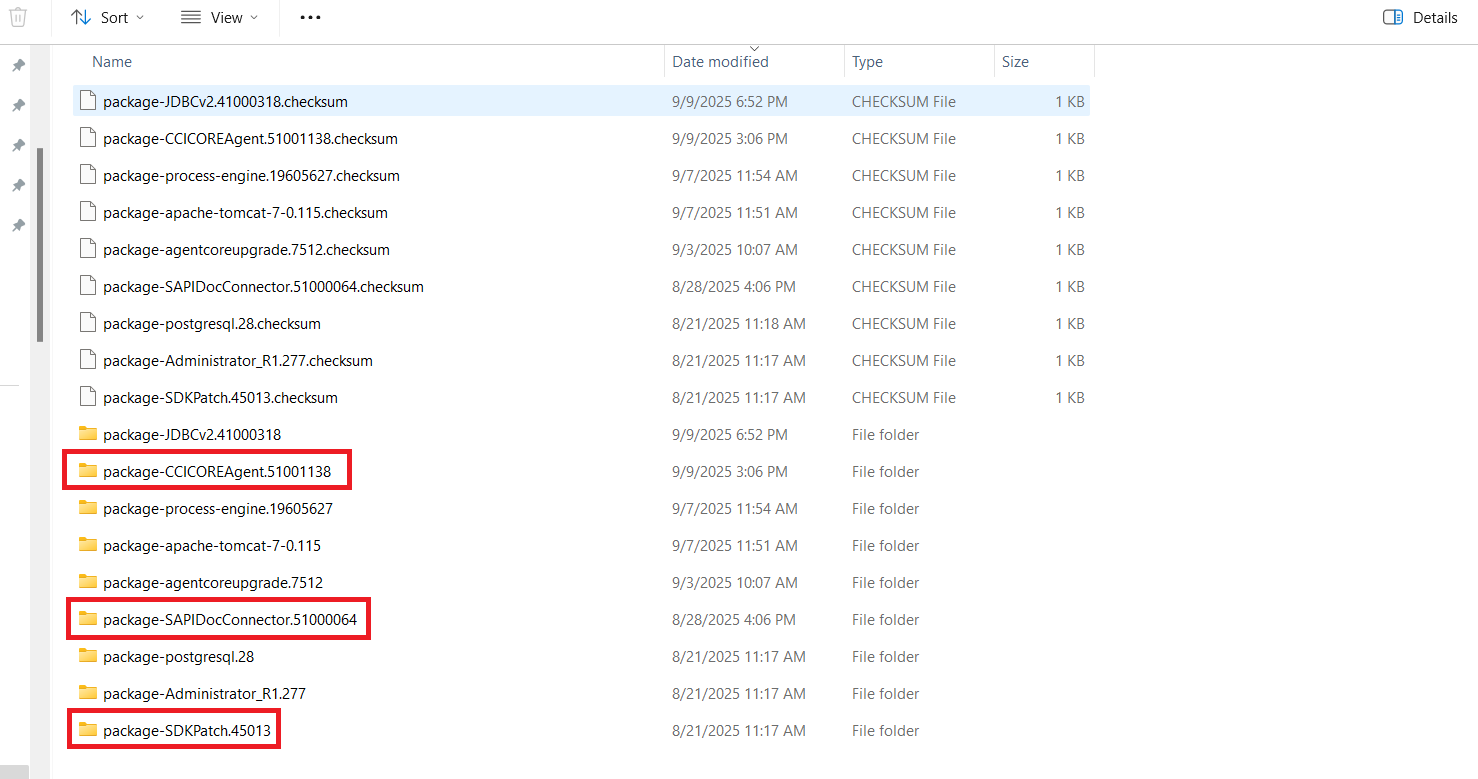Click folder name package-SDKPatch.45013
Screen dimensions: 1478x779
187,731
